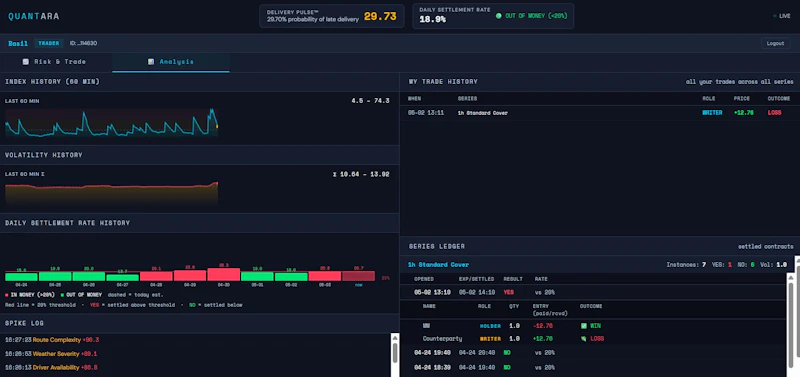Click the green 05-01 settlement bar
The image size is (800, 377).
tap(257, 276)
